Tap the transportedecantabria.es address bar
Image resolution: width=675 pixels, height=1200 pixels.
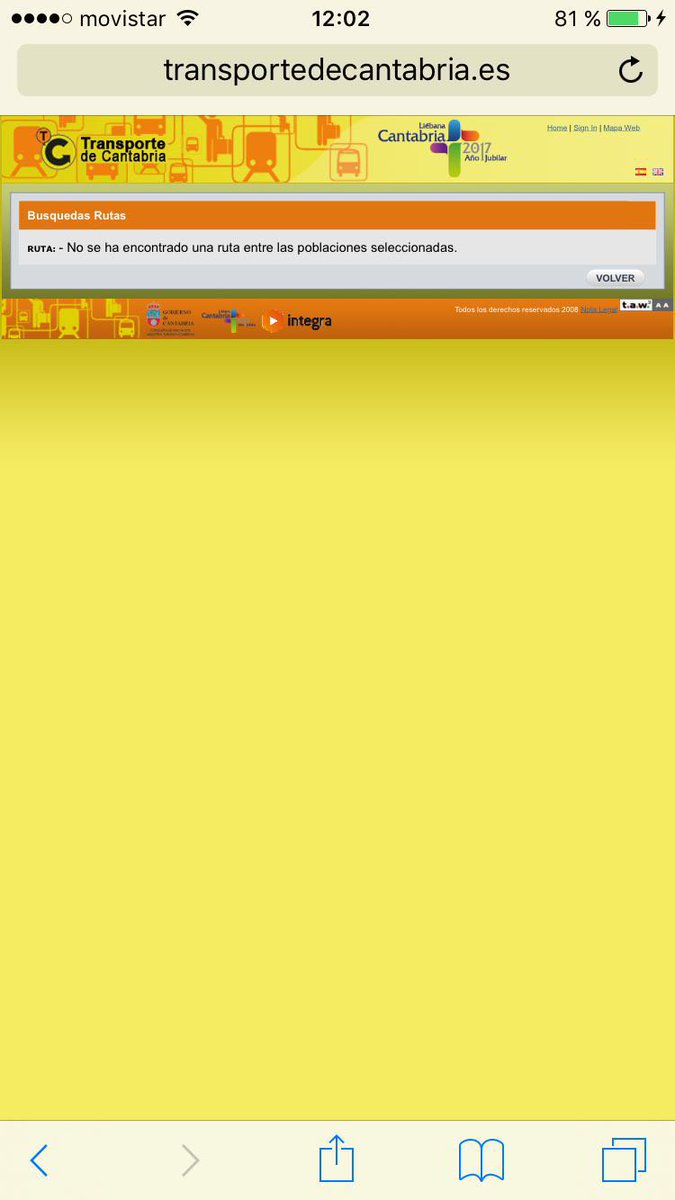tap(337, 70)
